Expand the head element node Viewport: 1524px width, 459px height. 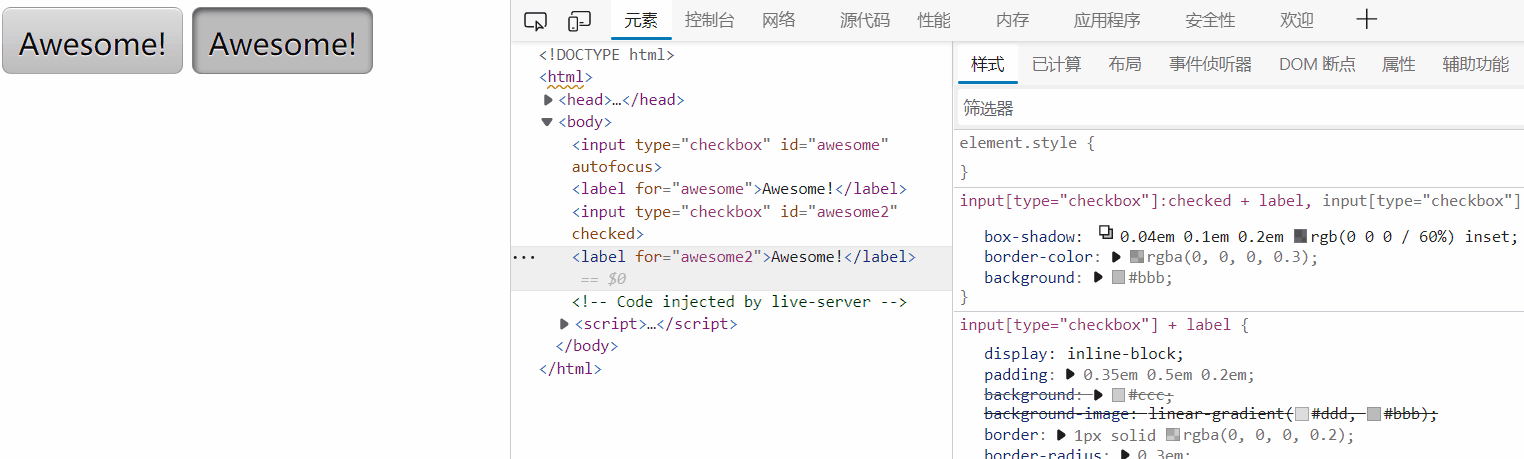click(x=548, y=100)
